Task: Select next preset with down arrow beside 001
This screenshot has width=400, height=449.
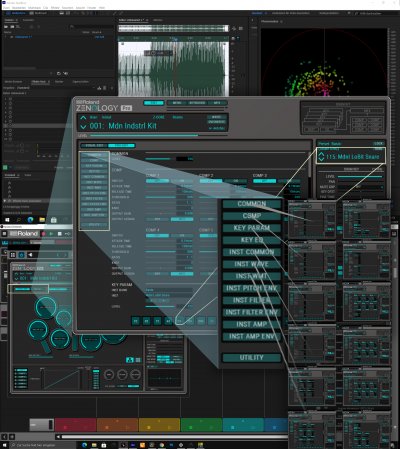Action: coord(83,127)
